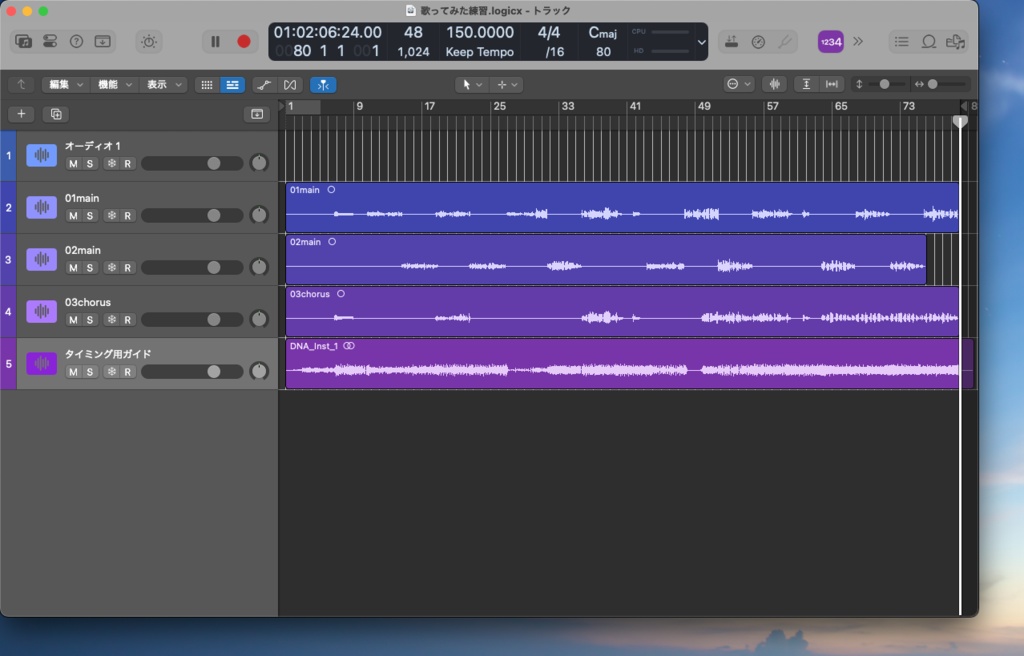The image size is (1024, 656).
Task: Switch to grid view button
Action: pyautogui.click(x=206, y=84)
